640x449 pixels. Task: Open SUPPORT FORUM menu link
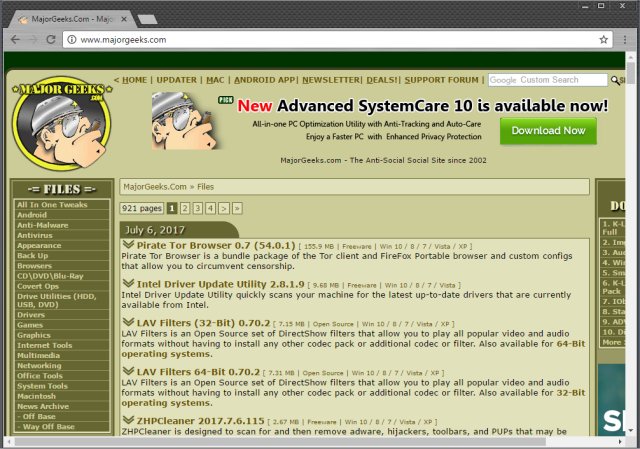(441, 80)
